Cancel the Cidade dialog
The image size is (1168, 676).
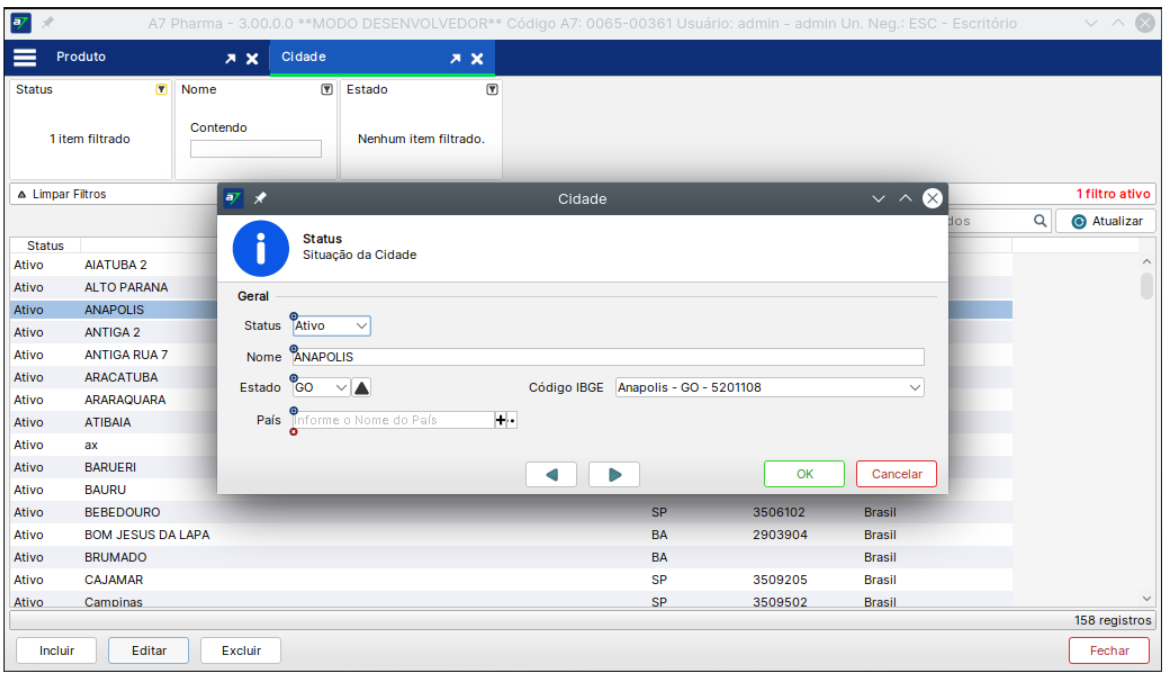(896, 474)
